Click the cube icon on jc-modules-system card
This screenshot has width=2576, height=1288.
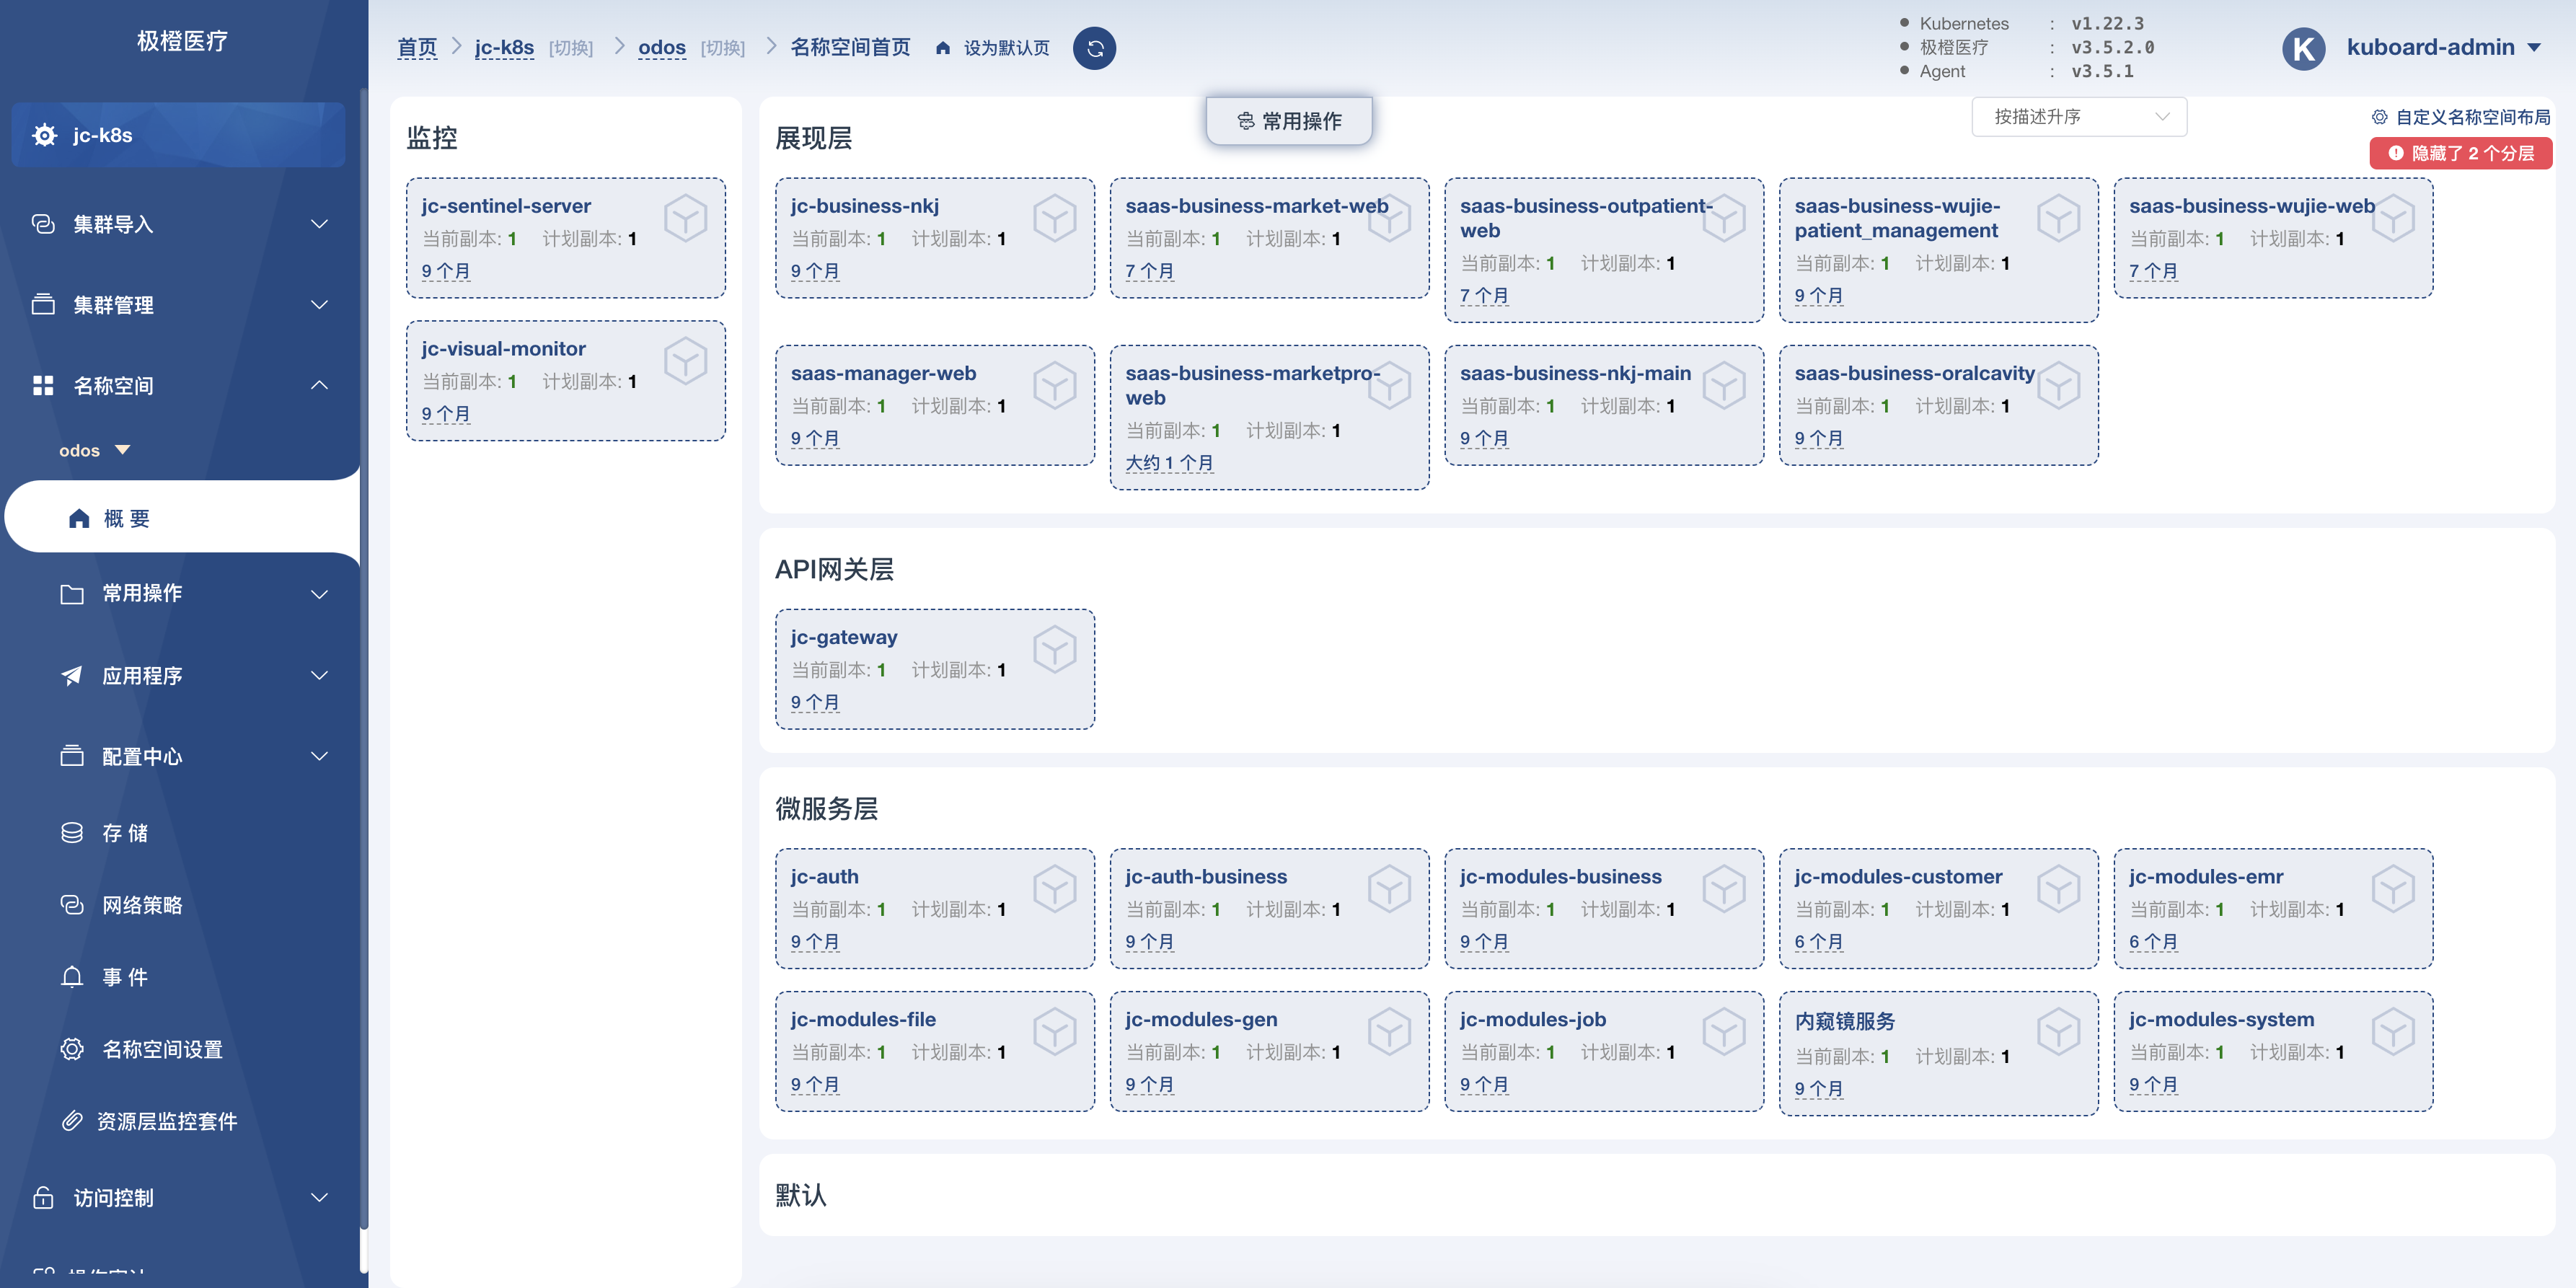coord(2393,1031)
